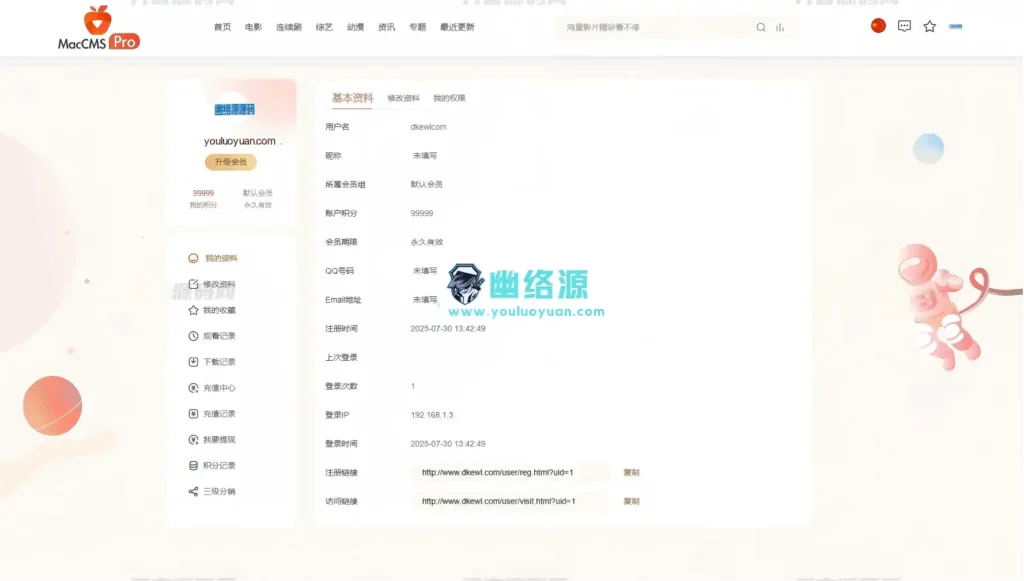This screenshot has height=581, width=1024.
Task: Copy the 访问链接 with 复制
Action: (x=631, y=501)
